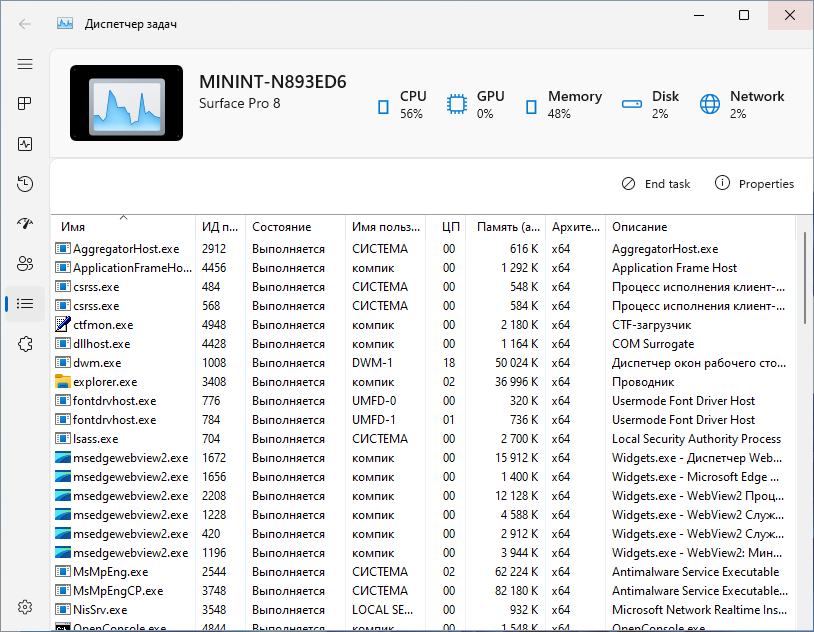Select dwm.exe process icon

coord(62,362)
